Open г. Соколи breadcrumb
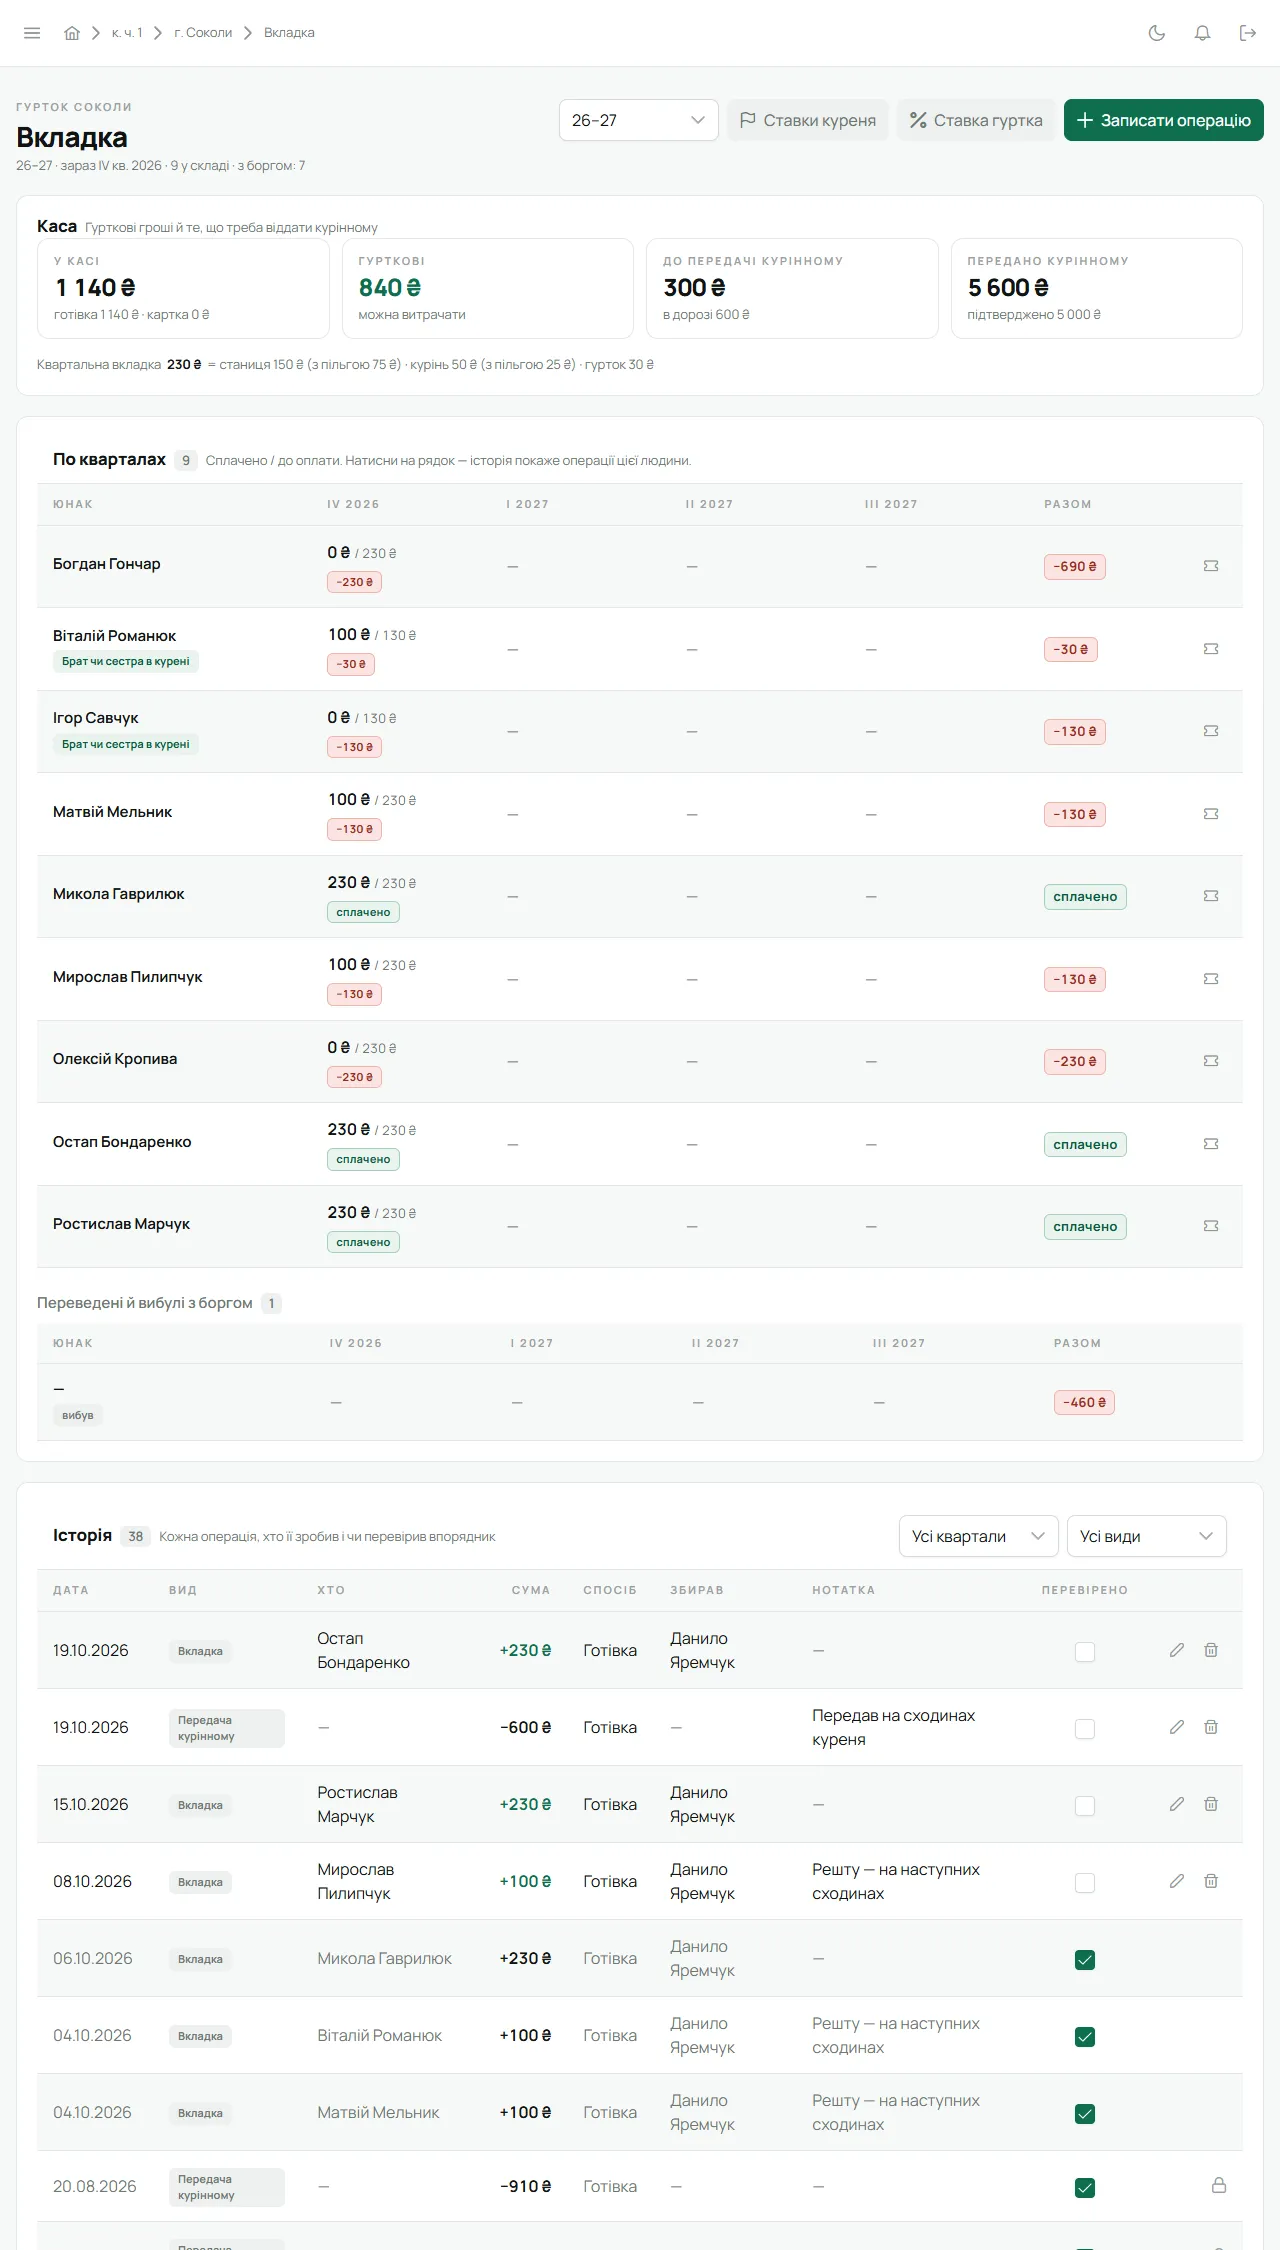This screenshot has width=1280, height=2250. click(203, 33)
